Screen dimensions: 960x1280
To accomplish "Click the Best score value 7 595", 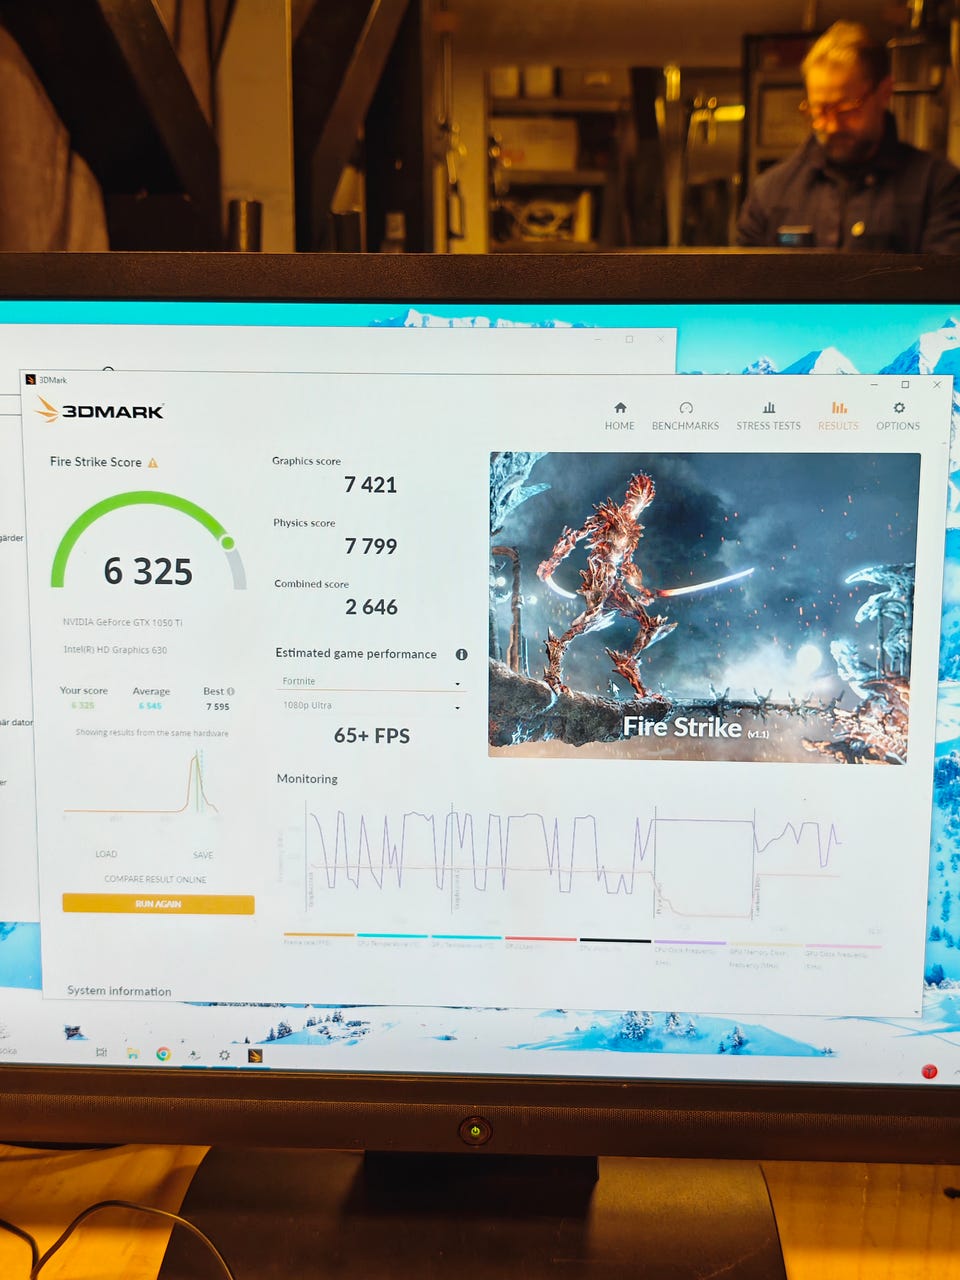I will click(218, 706).
